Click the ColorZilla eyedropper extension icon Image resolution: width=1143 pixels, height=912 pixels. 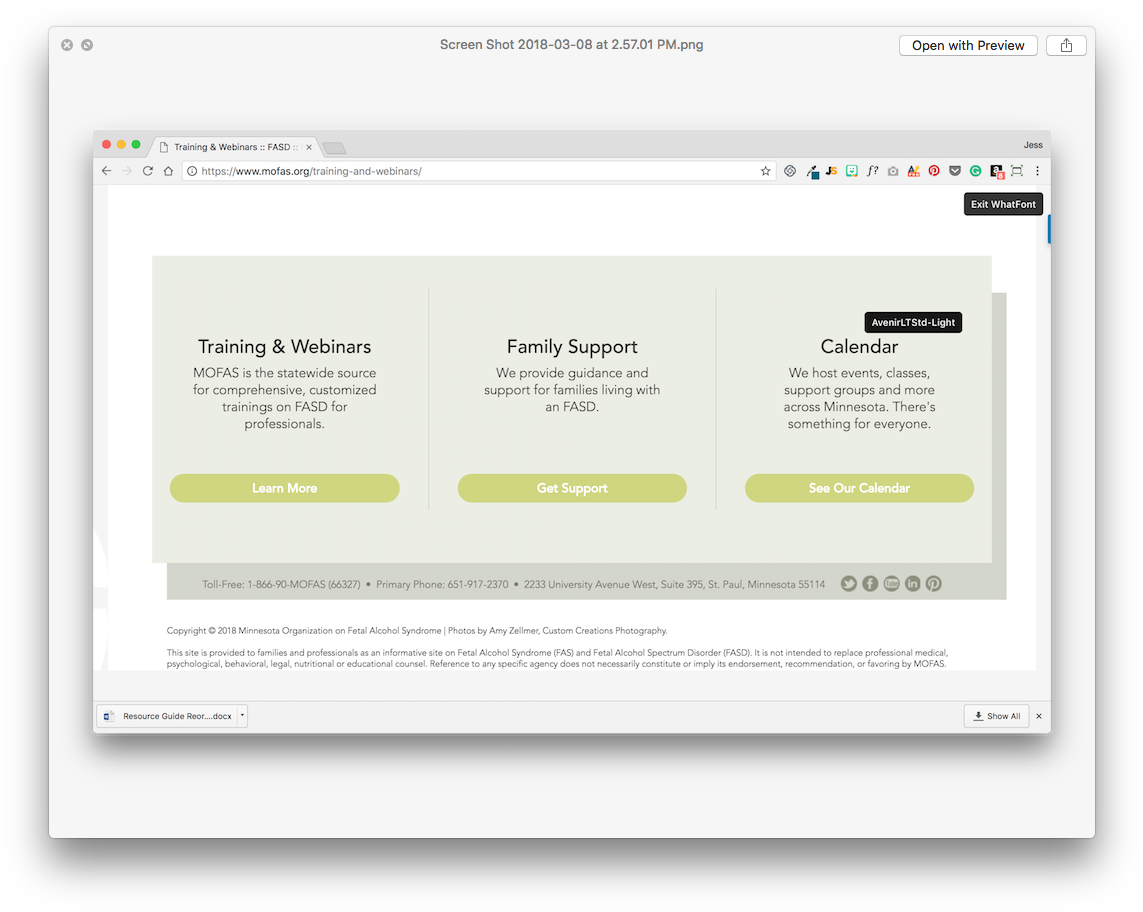tap(811, 171)
